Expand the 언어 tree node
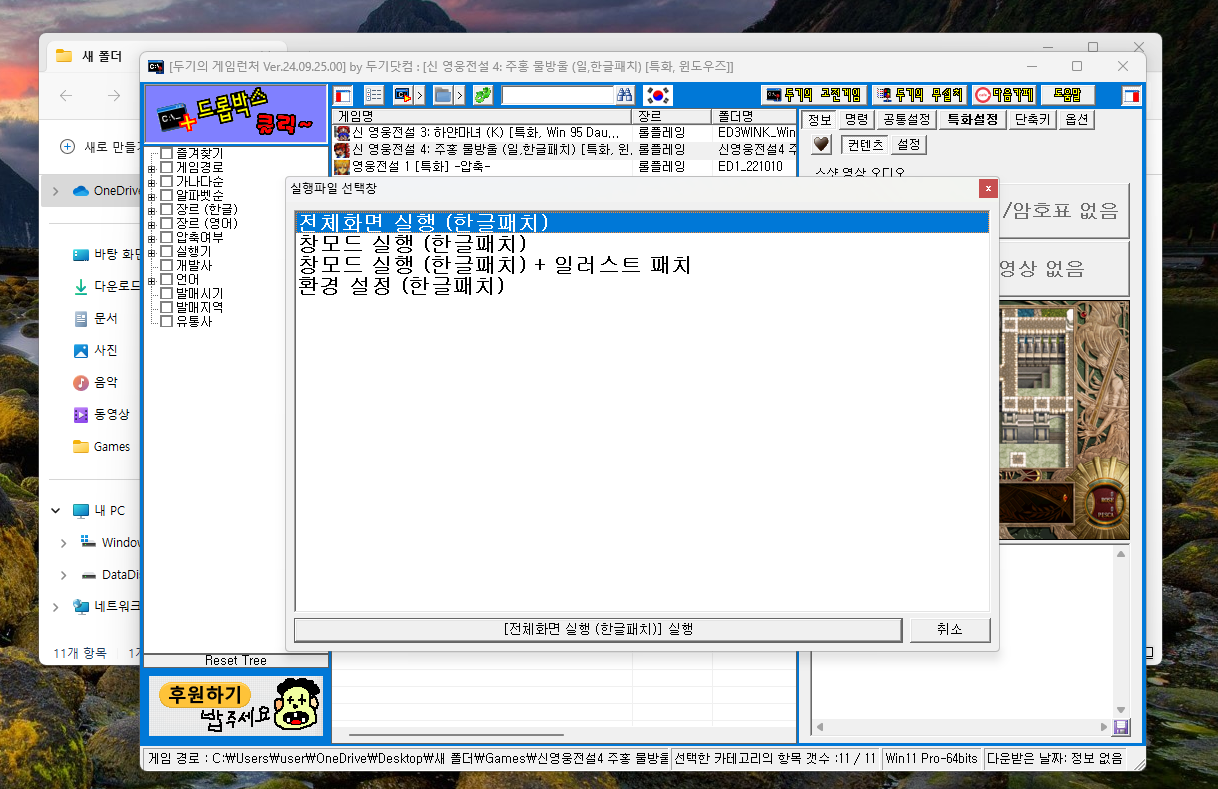The height and width of the screenshot is (789, 1218). (x=152, y=280)
